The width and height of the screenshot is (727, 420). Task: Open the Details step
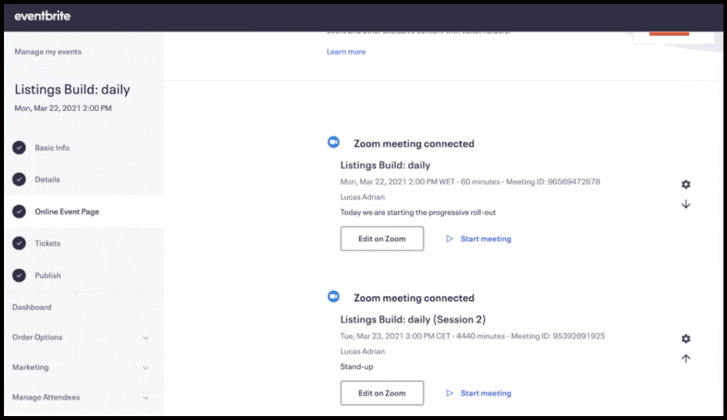(x=47, y=180)
